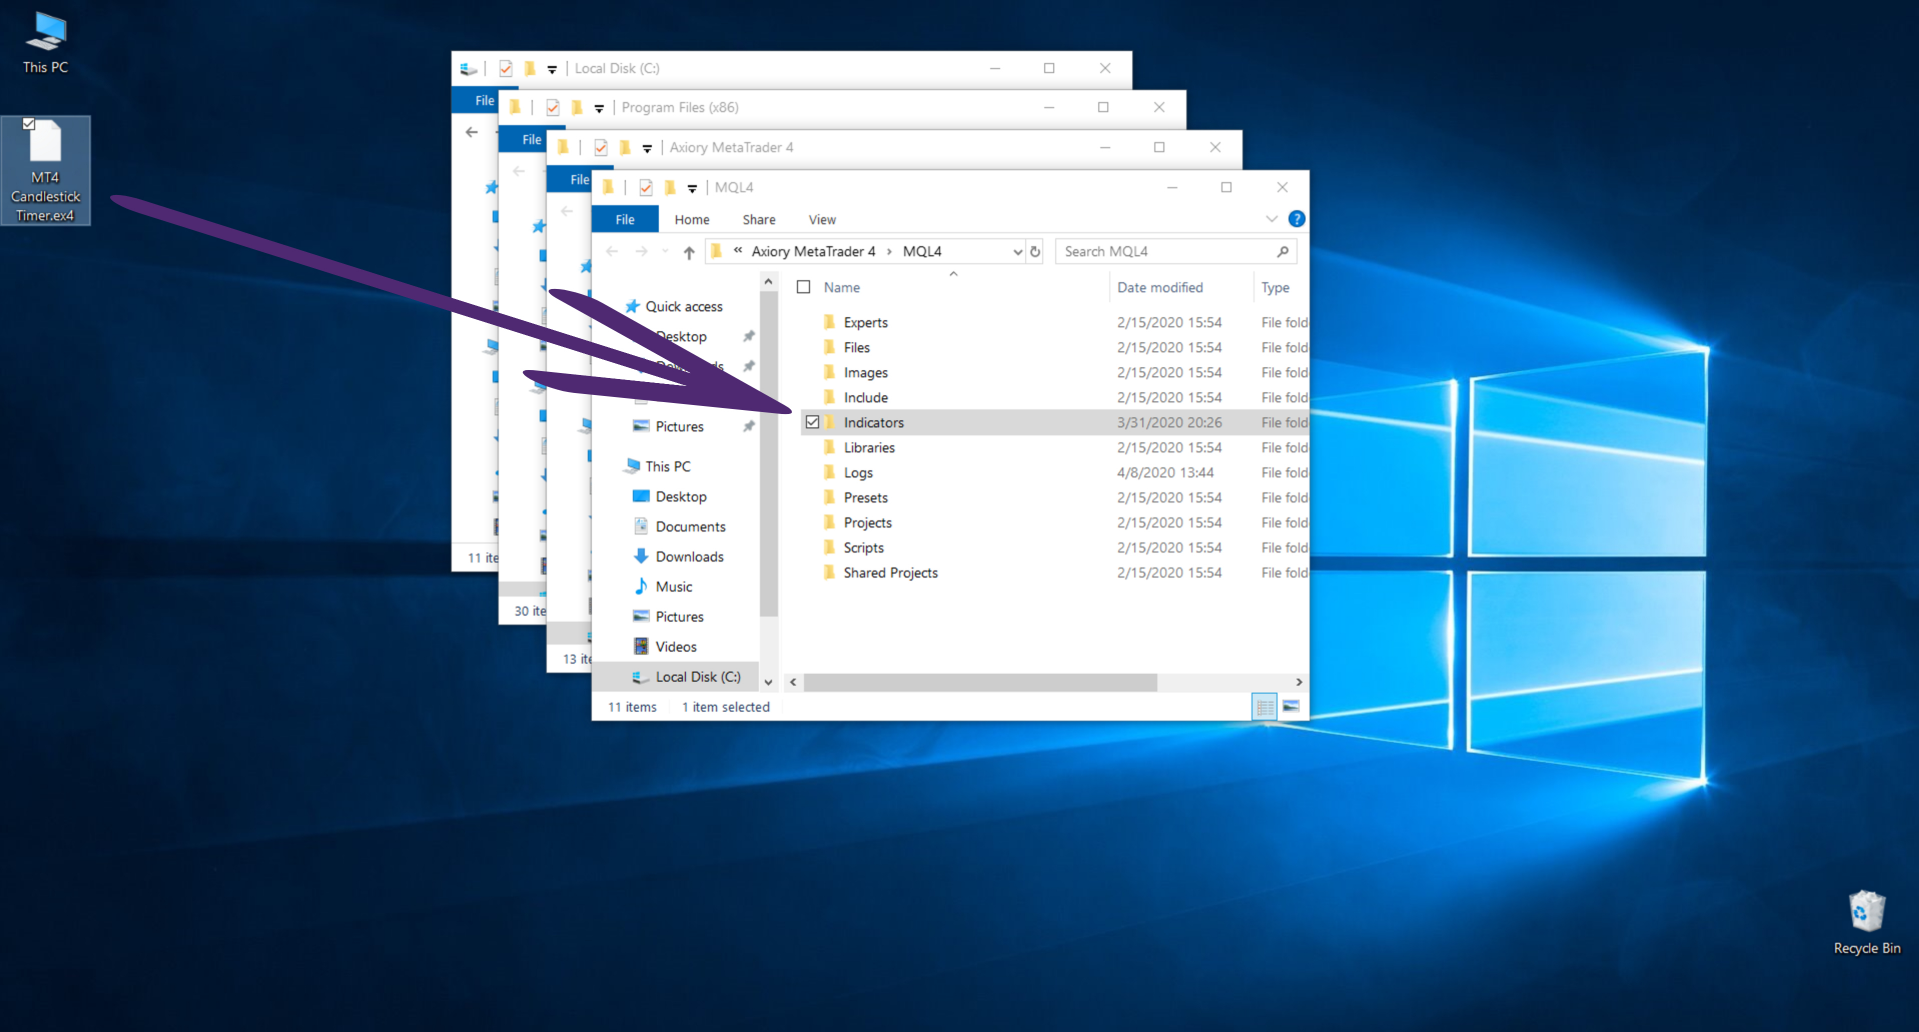
Task: Click the Scripts folder icon
Action: click(x=829, y=547)
